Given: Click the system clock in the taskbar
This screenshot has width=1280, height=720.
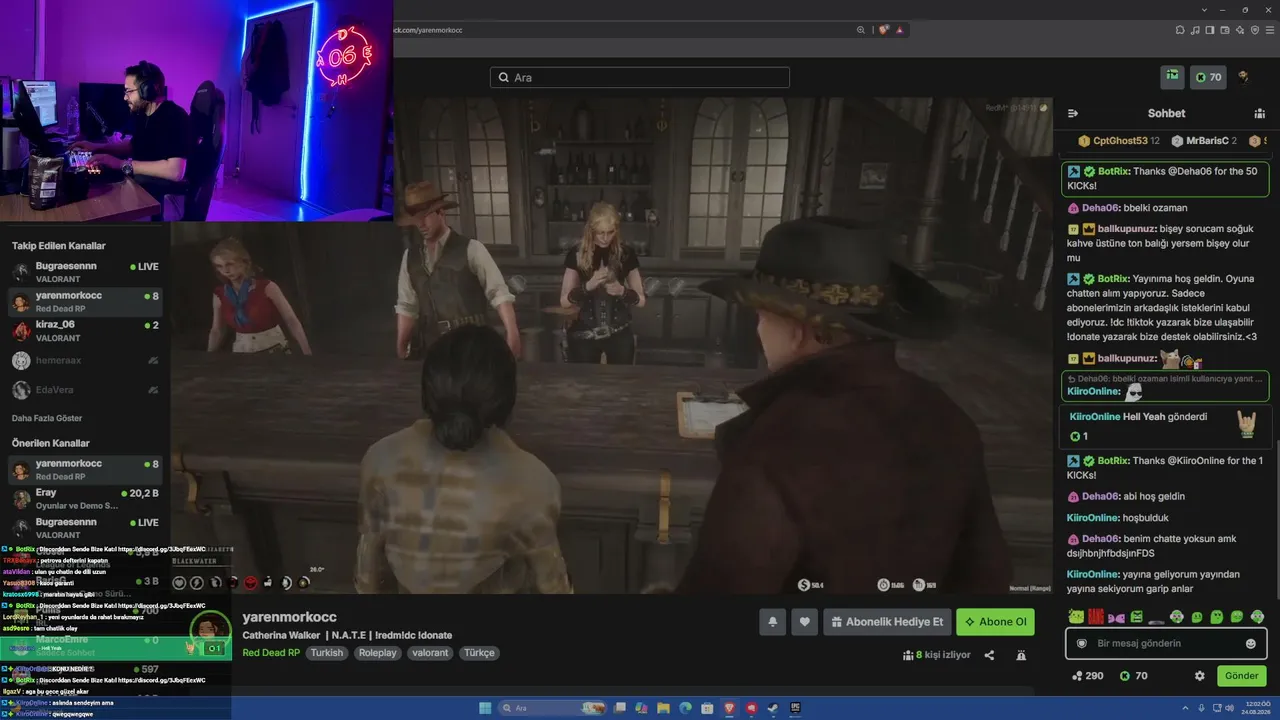Looking at the screenshot, I should point(1255,708).
